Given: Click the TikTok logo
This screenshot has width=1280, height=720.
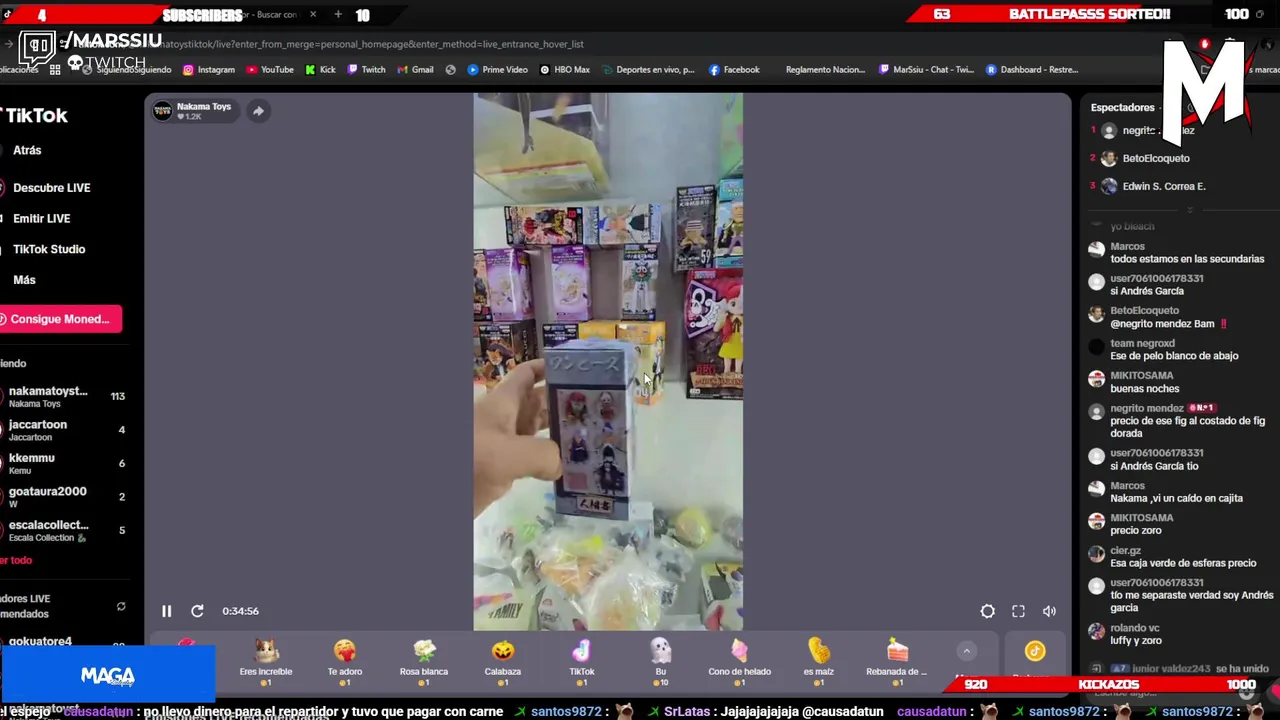Looking at the screenshot, I should (x=35, y=115).
